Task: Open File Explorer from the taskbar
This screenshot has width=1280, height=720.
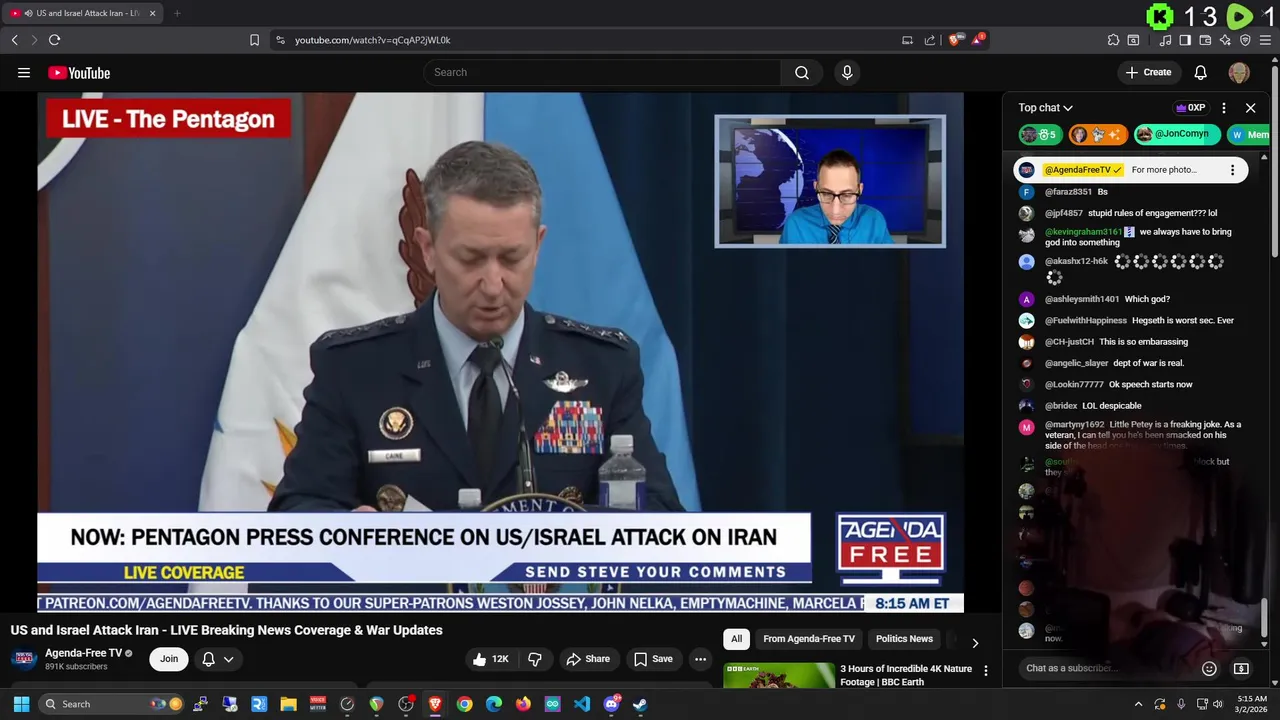Action: click(289, 704)
